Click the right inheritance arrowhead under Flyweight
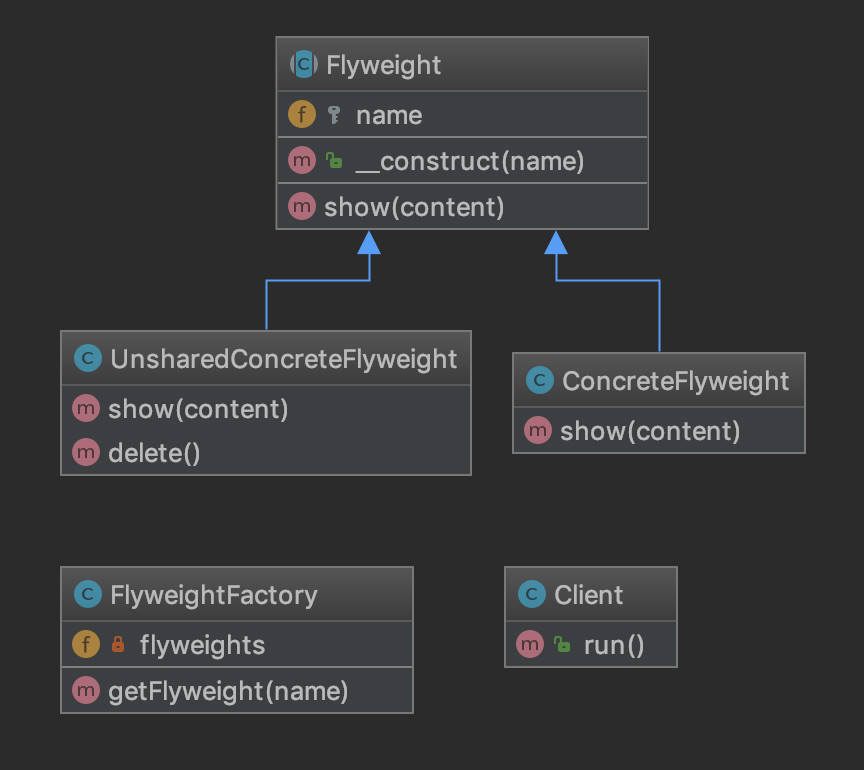 click(556, 242)
